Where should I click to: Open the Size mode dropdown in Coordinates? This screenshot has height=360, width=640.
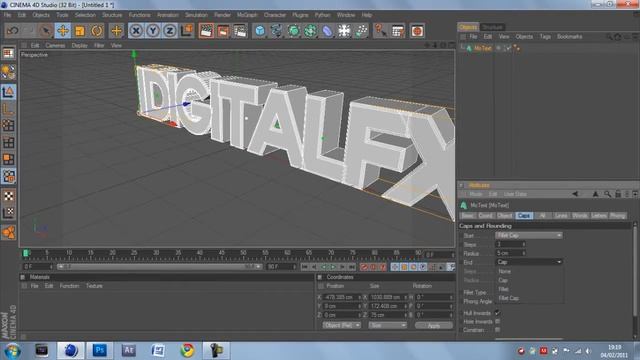tap(388, 325)
